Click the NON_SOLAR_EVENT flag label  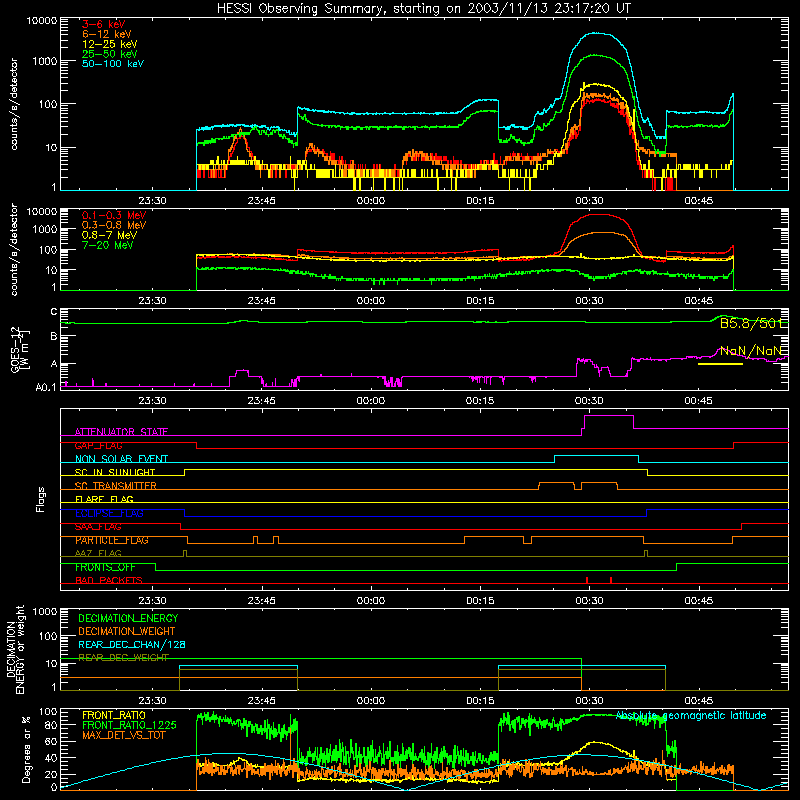(121, 459)
